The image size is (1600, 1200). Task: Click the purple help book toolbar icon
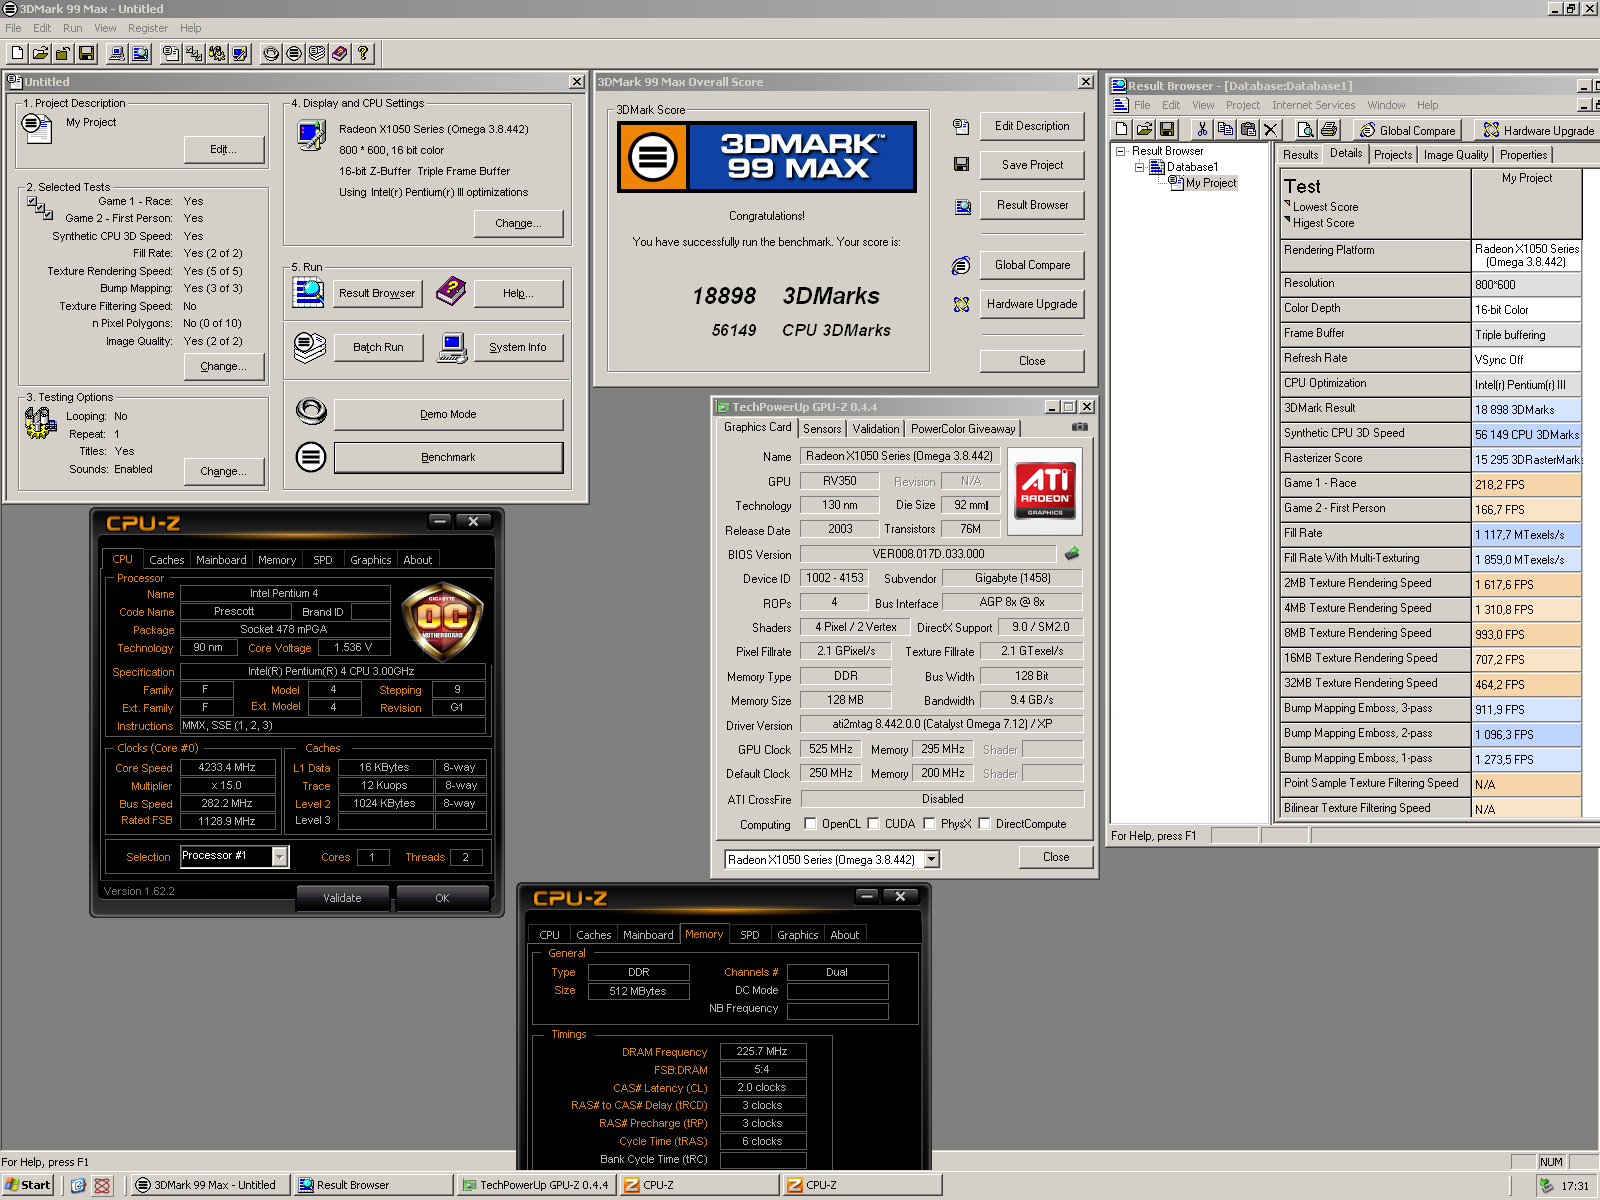point(340,53)
